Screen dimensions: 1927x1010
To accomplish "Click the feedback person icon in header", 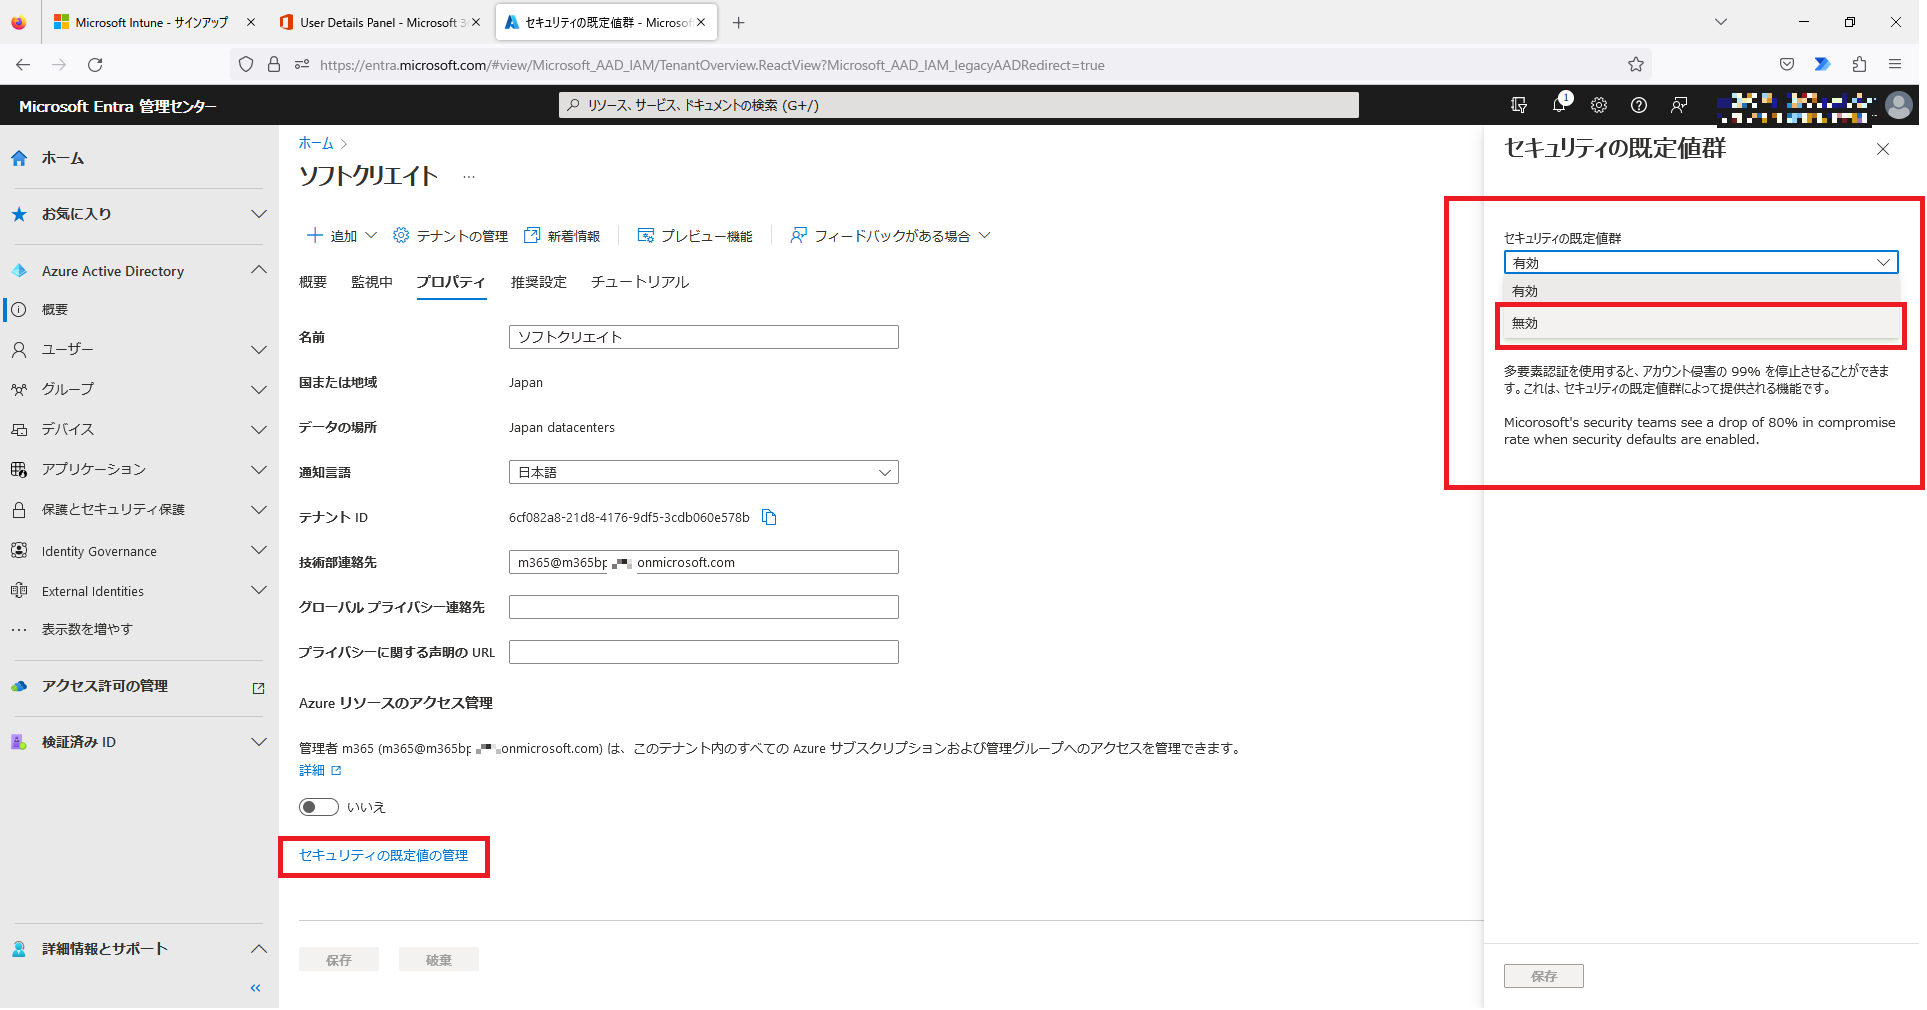I will (x=1679, y=105).
